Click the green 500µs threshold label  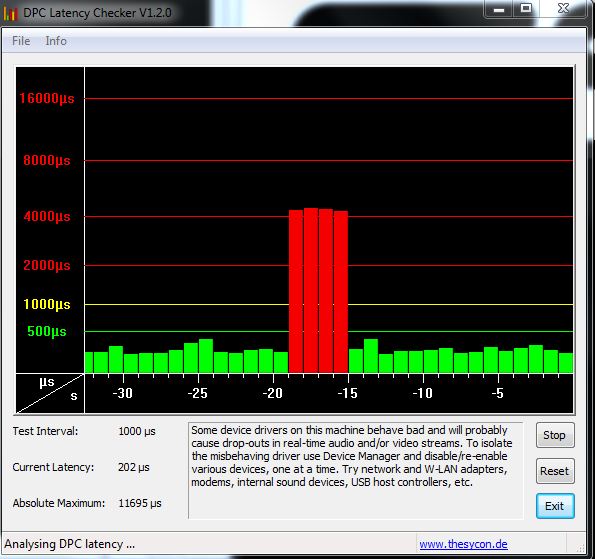tap(47, 331)
